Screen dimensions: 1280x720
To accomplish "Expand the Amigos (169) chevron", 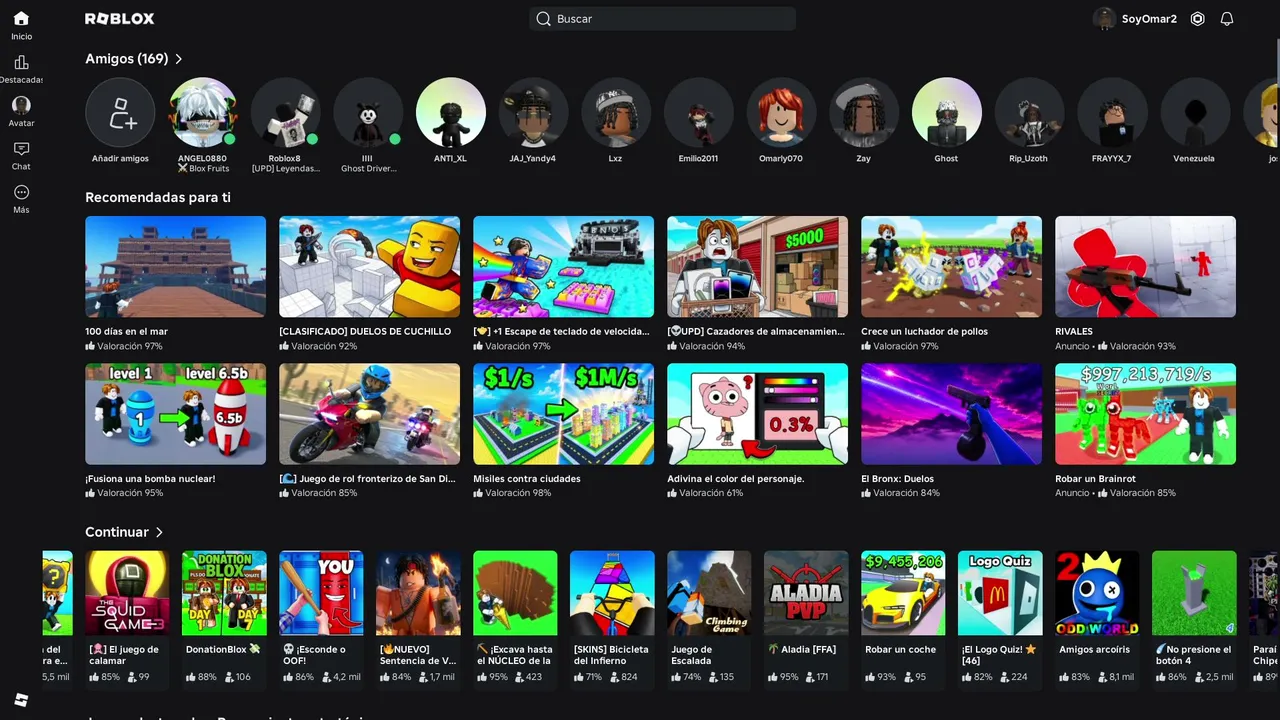I will [179, 59].
